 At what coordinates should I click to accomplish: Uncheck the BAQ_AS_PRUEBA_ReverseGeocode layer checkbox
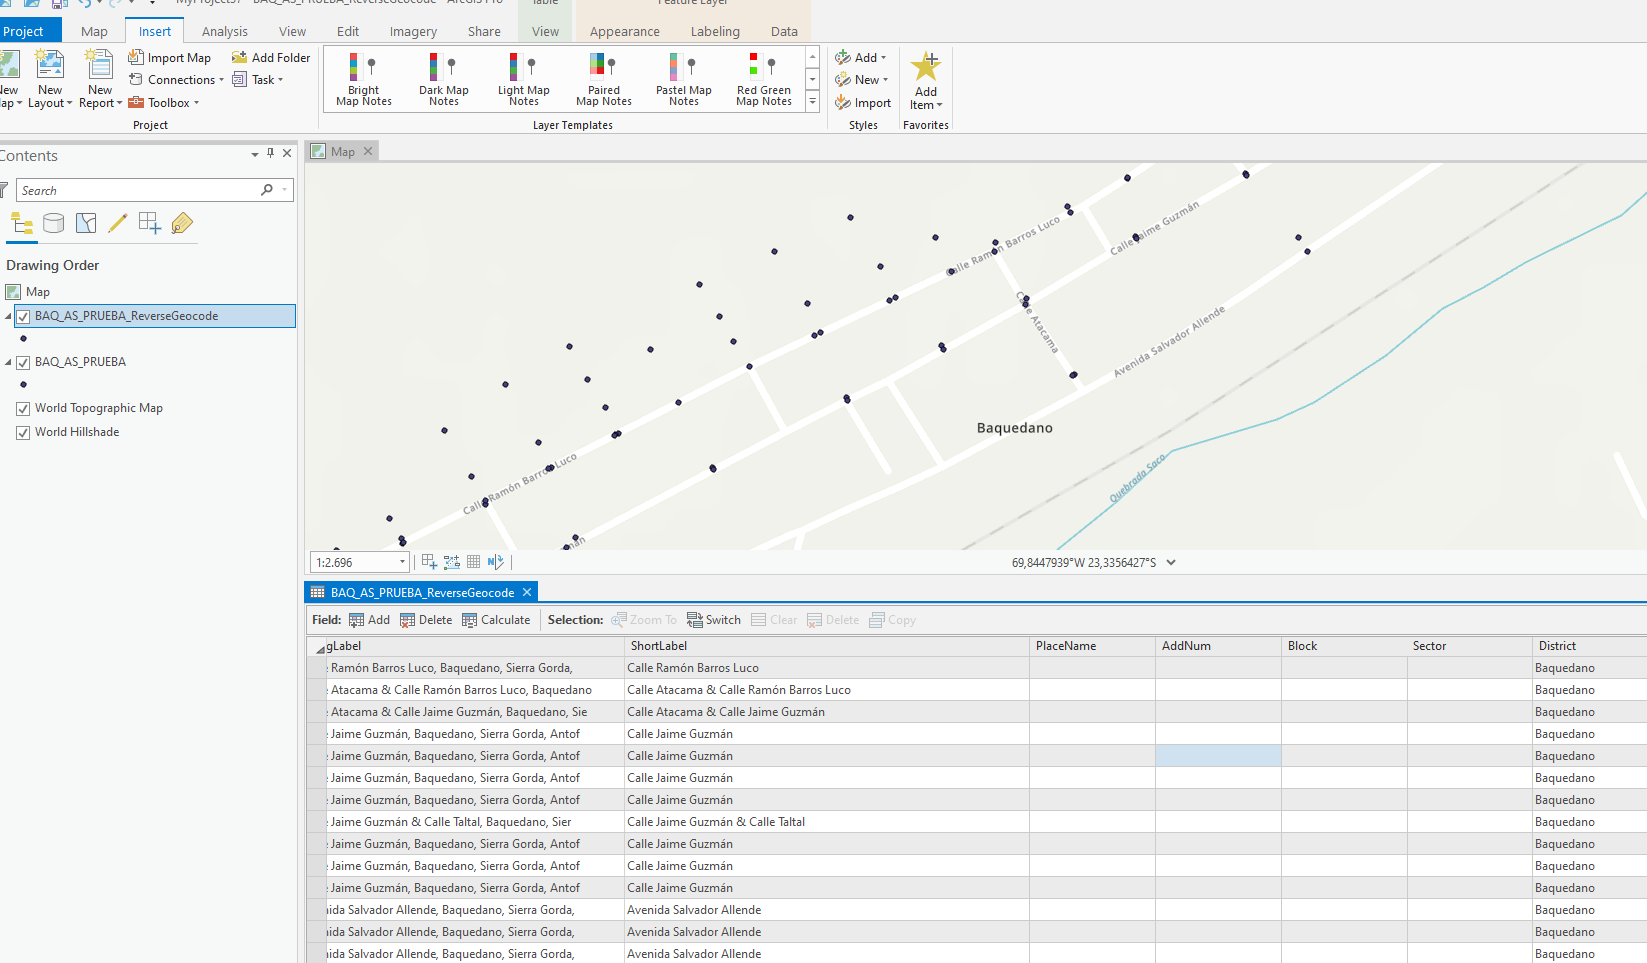tap(23, 317)
